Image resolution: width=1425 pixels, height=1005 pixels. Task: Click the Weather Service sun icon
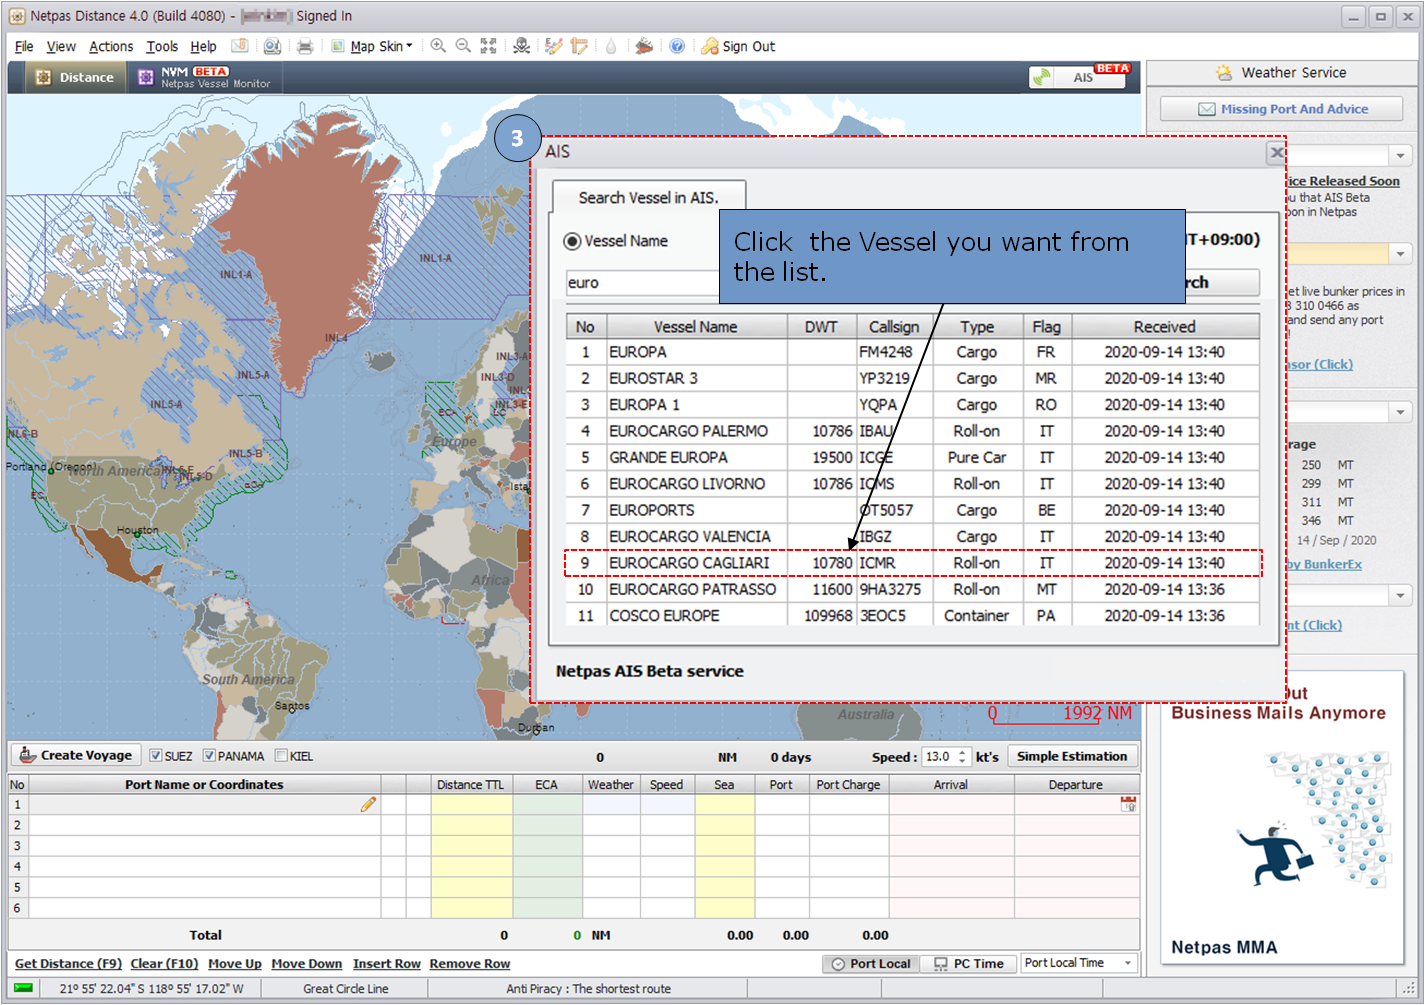tap(1224, 73)
